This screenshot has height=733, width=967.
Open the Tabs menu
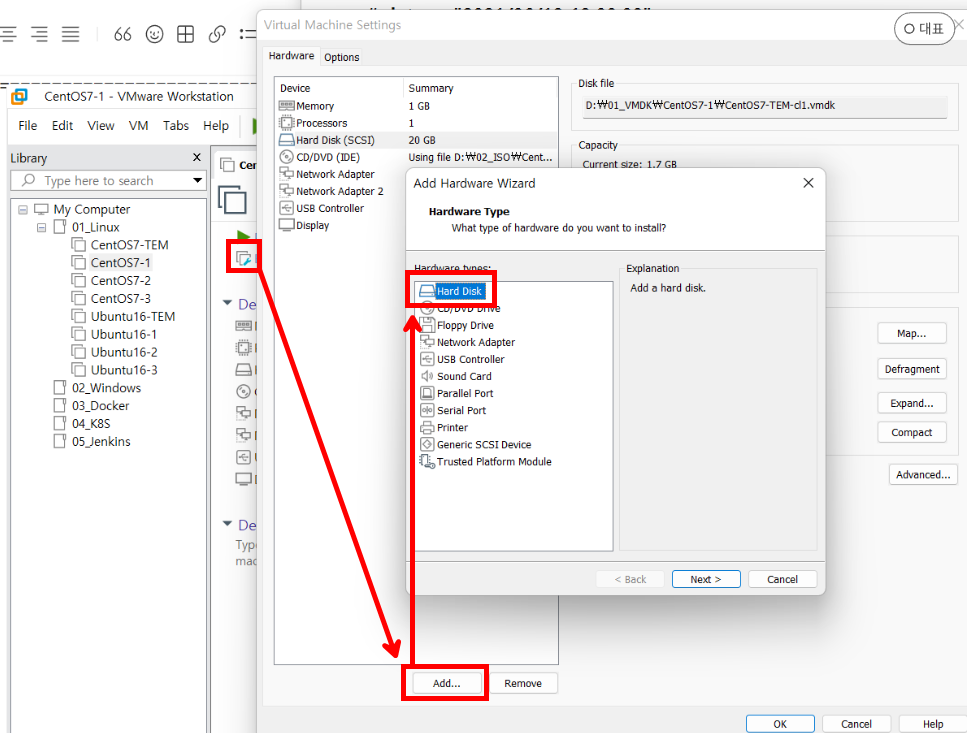(x=176, y=126)
